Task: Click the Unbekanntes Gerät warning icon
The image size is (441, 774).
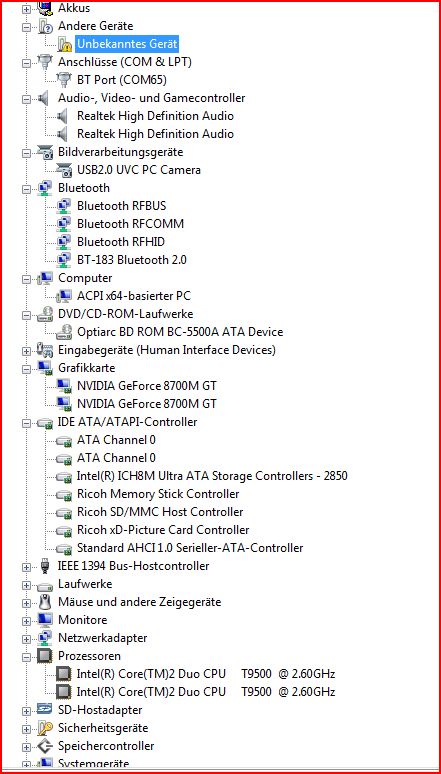Action: click(x=64, y=44)
